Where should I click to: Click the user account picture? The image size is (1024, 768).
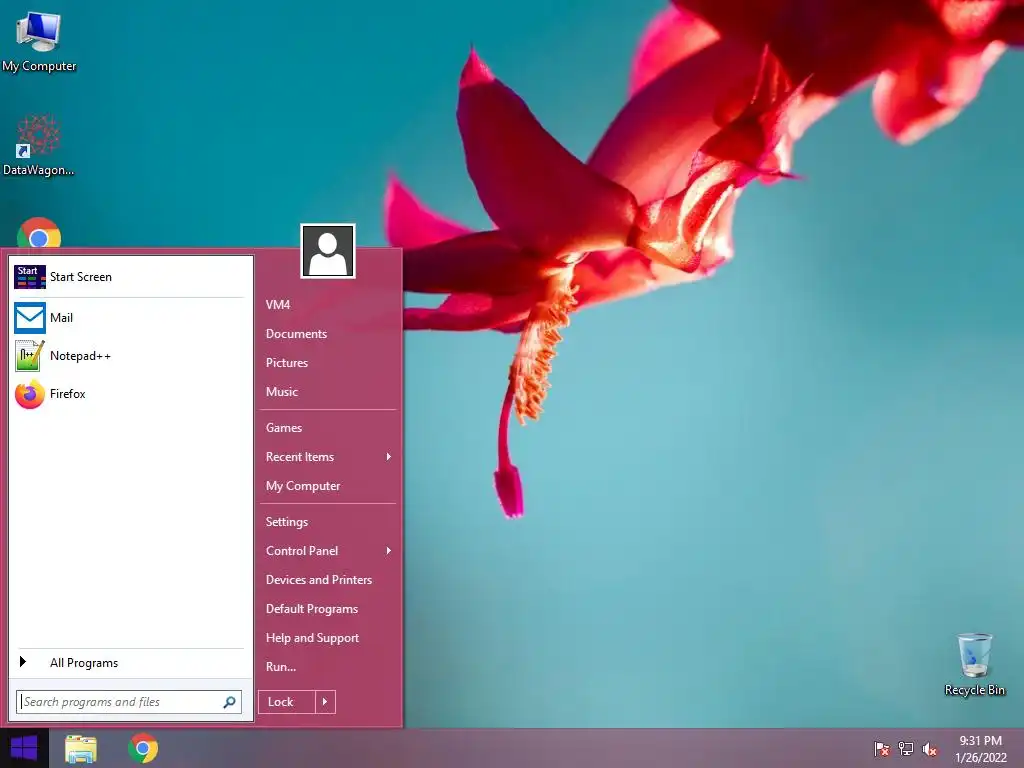[328, 251]
